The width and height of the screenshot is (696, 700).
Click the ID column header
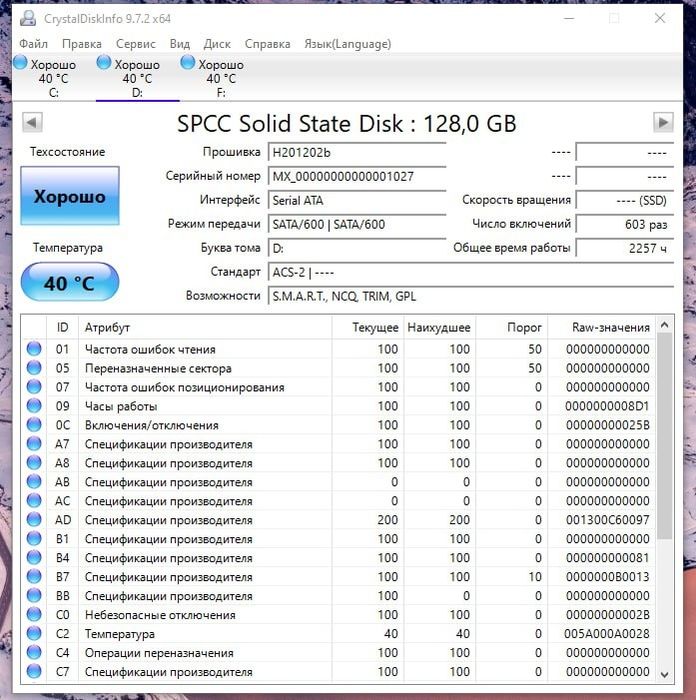[63, 327]
